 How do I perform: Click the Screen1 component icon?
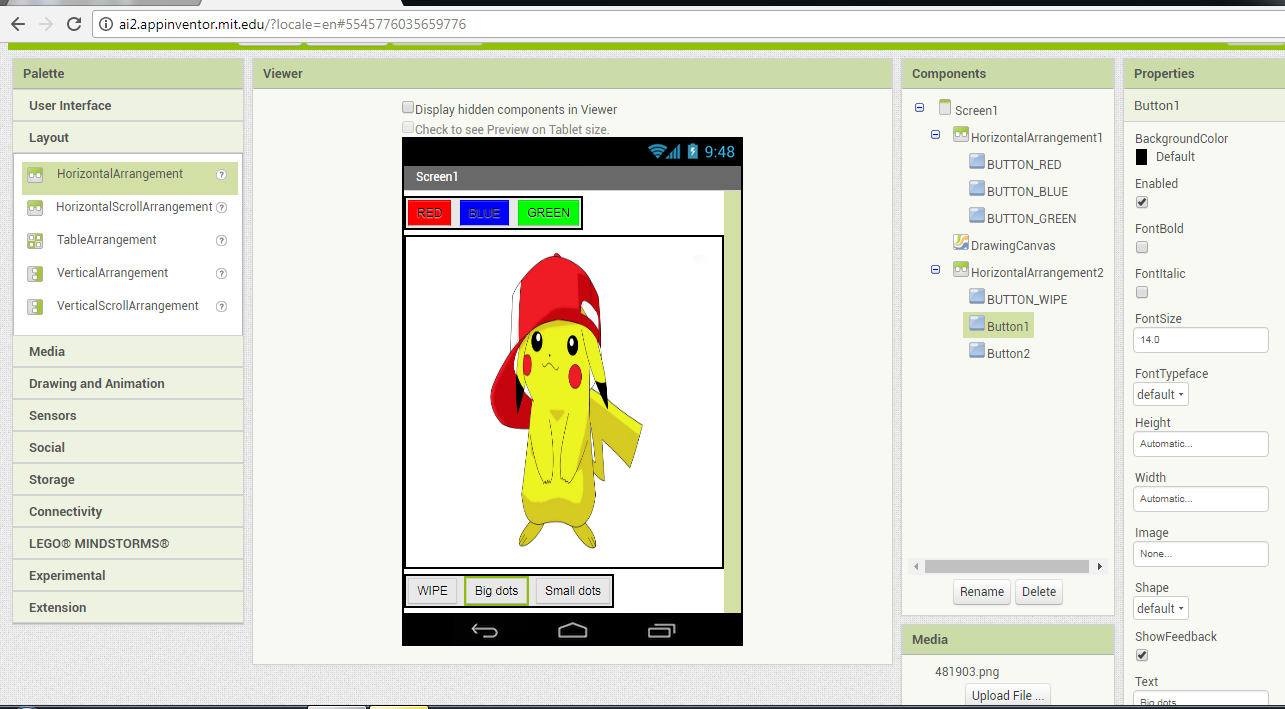(x=945, y=108)
